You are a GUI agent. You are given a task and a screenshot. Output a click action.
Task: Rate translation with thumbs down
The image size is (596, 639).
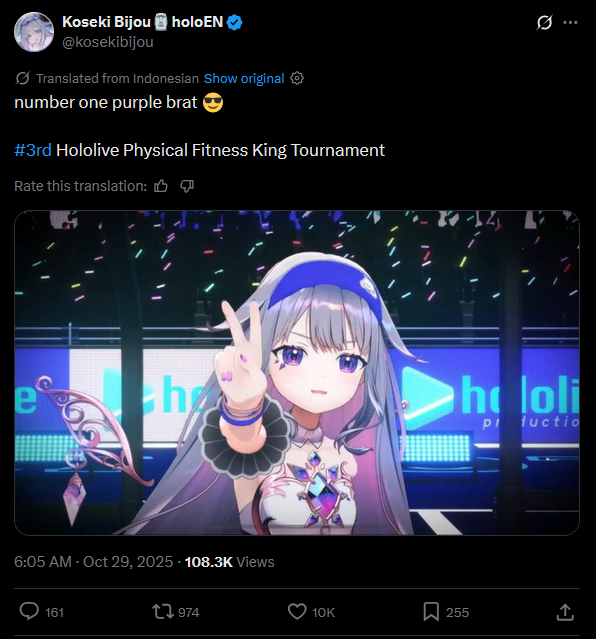pos(187,186)
